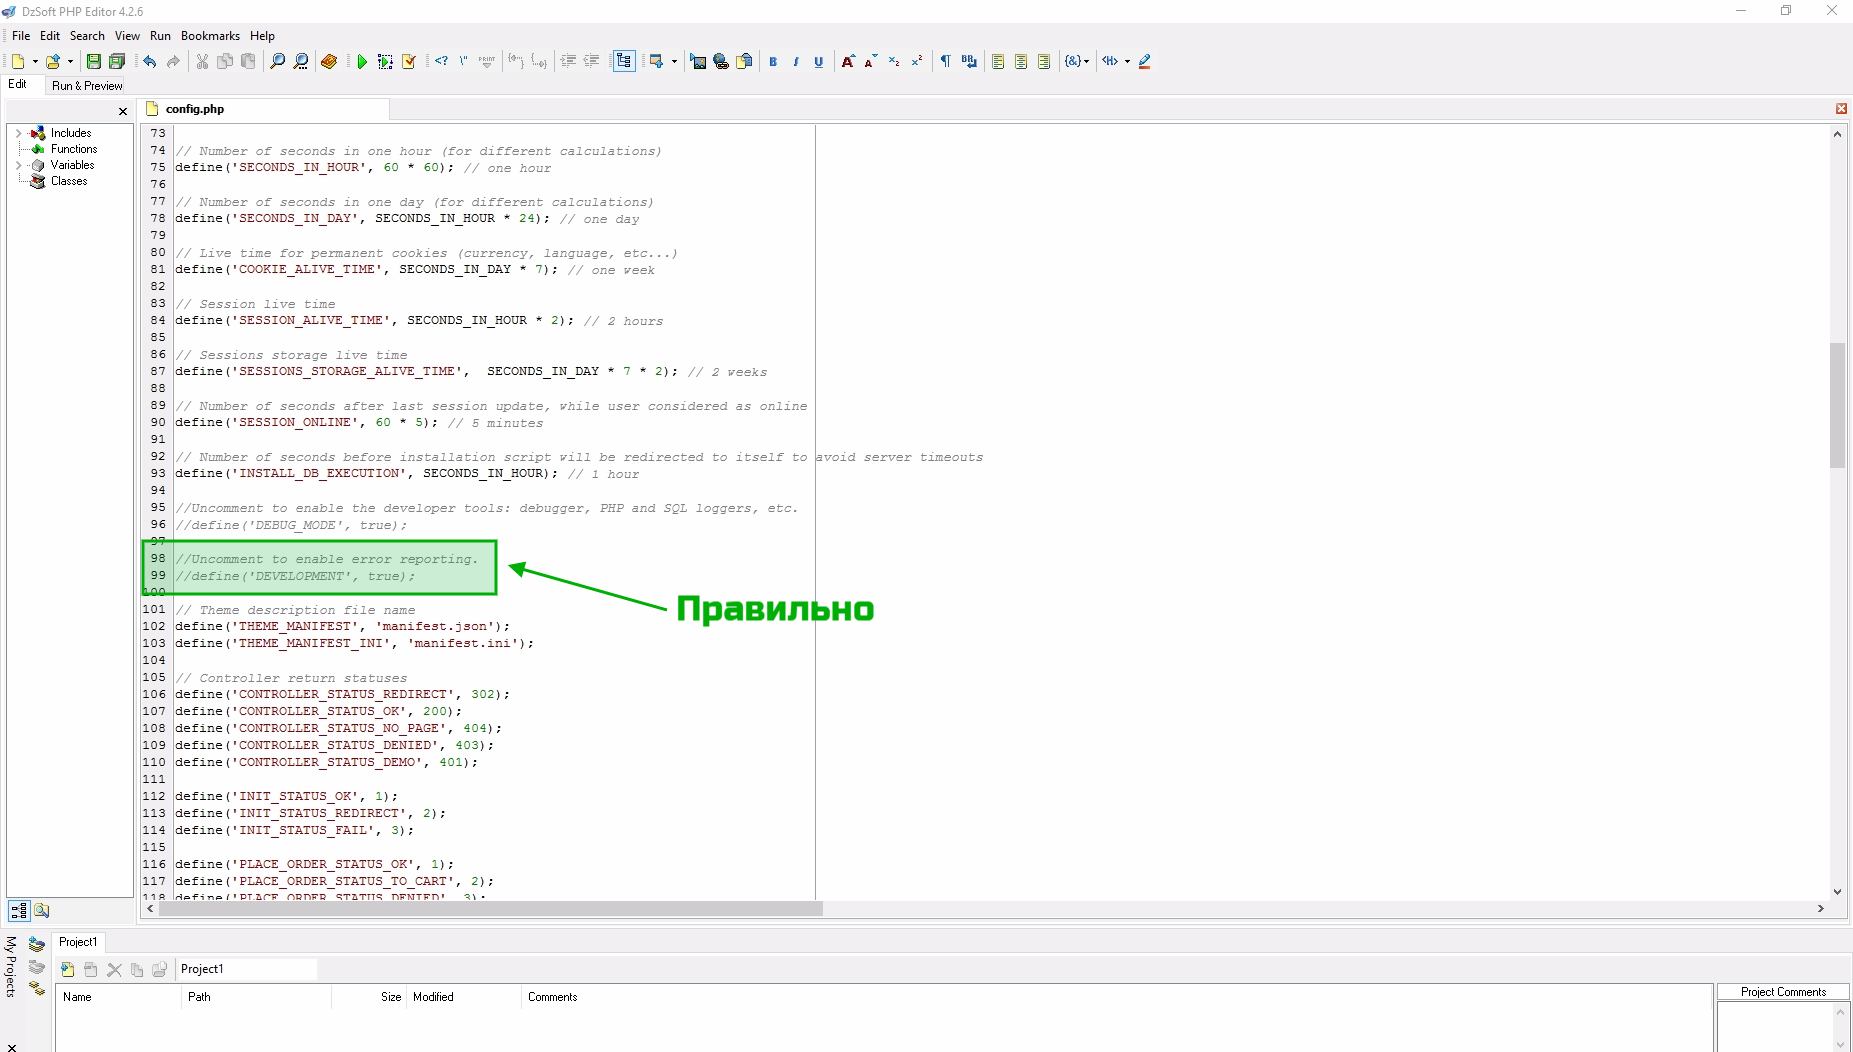Click the new project icon in My Projects
Image resolution: width=1853 pixels, height=1052 pixels.
[x=37, y=943]
